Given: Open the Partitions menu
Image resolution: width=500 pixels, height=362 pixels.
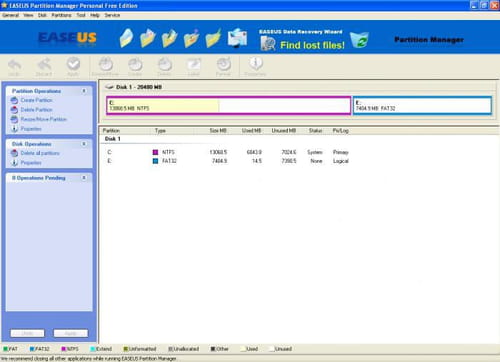Looking at the screenshot, I should (x=61, y=15).
